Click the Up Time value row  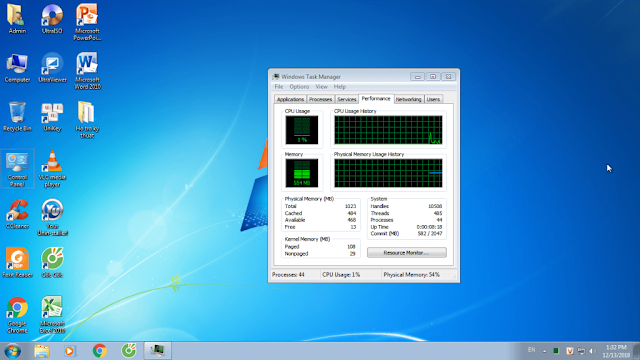tap(407, 227)
